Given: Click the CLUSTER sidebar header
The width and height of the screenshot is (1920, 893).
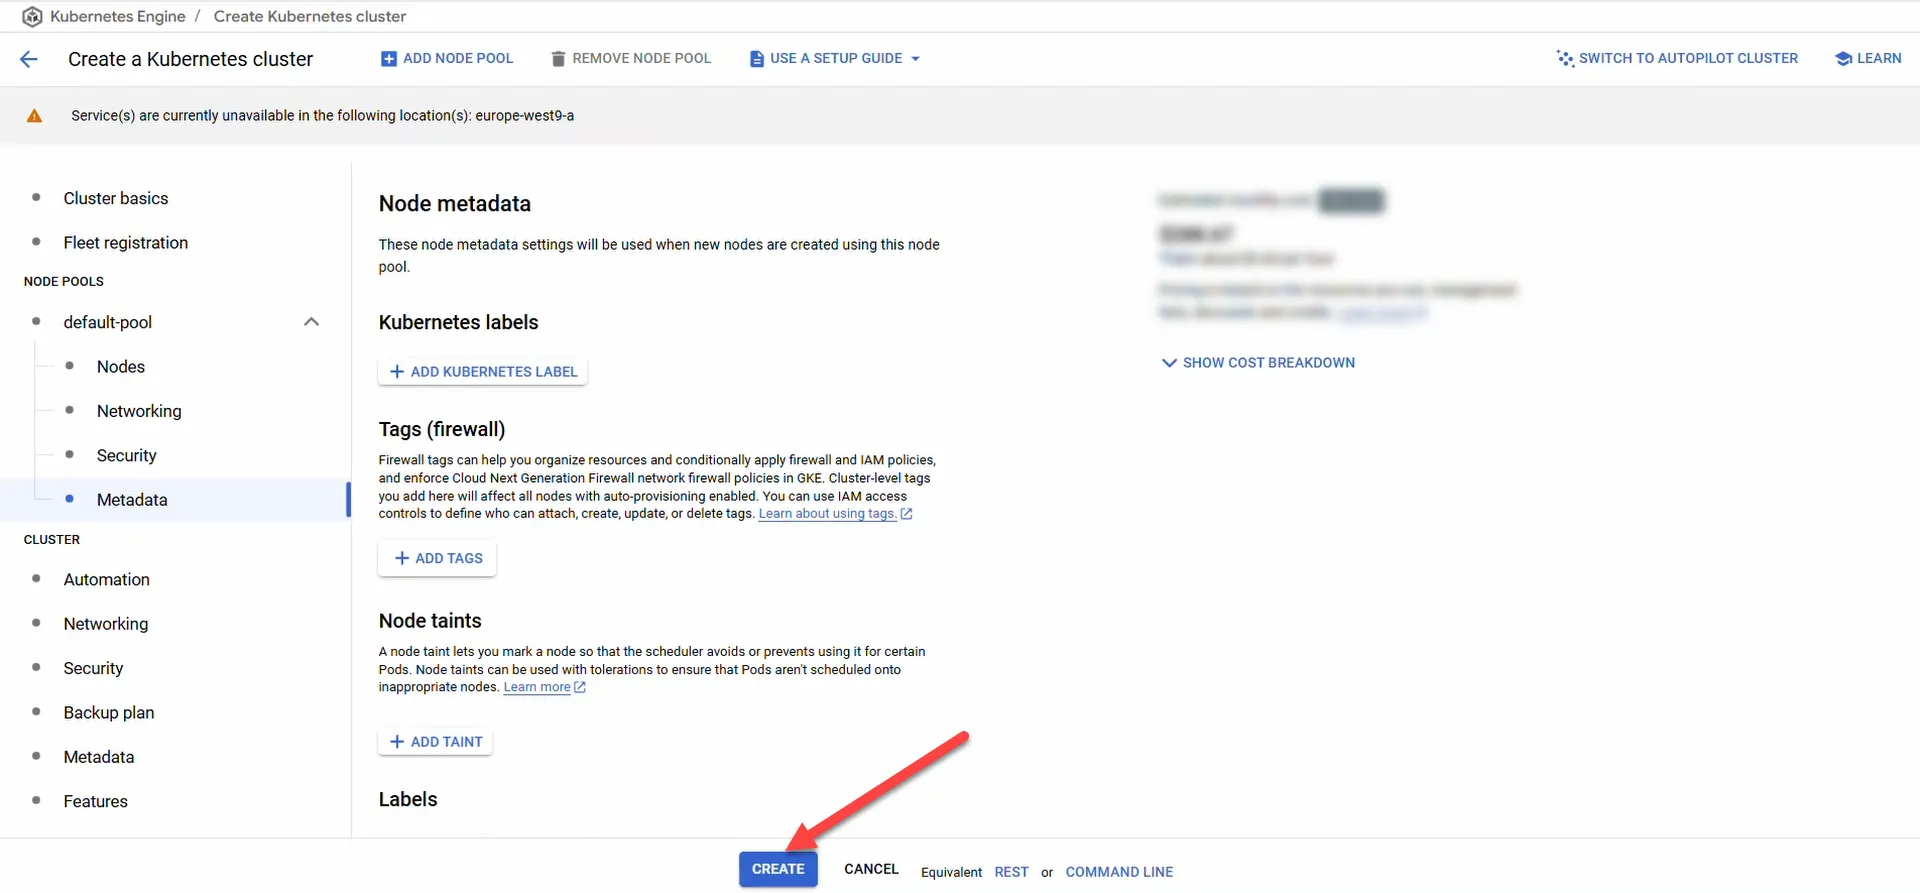Looking at the screenshot, I should point(52,539).
